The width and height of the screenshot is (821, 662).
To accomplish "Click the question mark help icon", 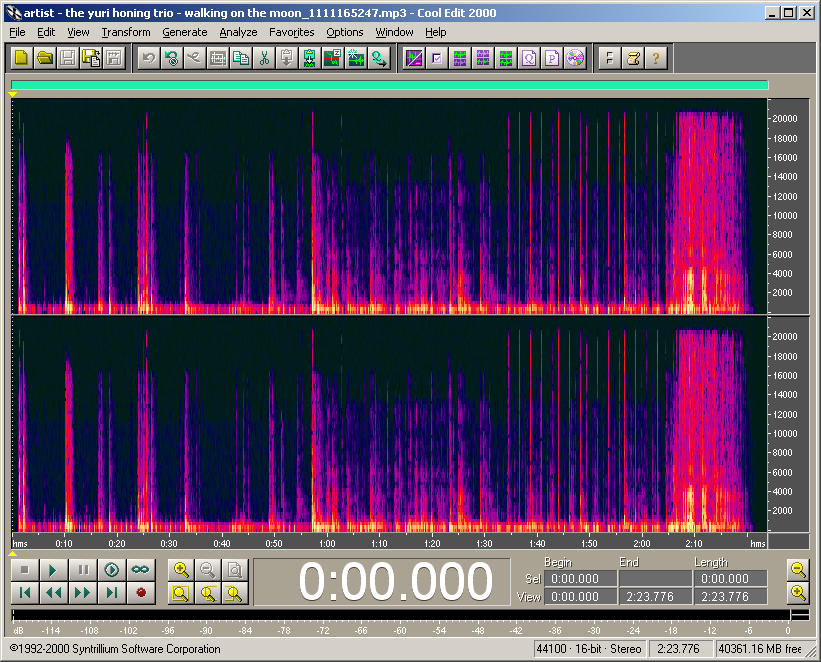I will click(x=656, y=58).
